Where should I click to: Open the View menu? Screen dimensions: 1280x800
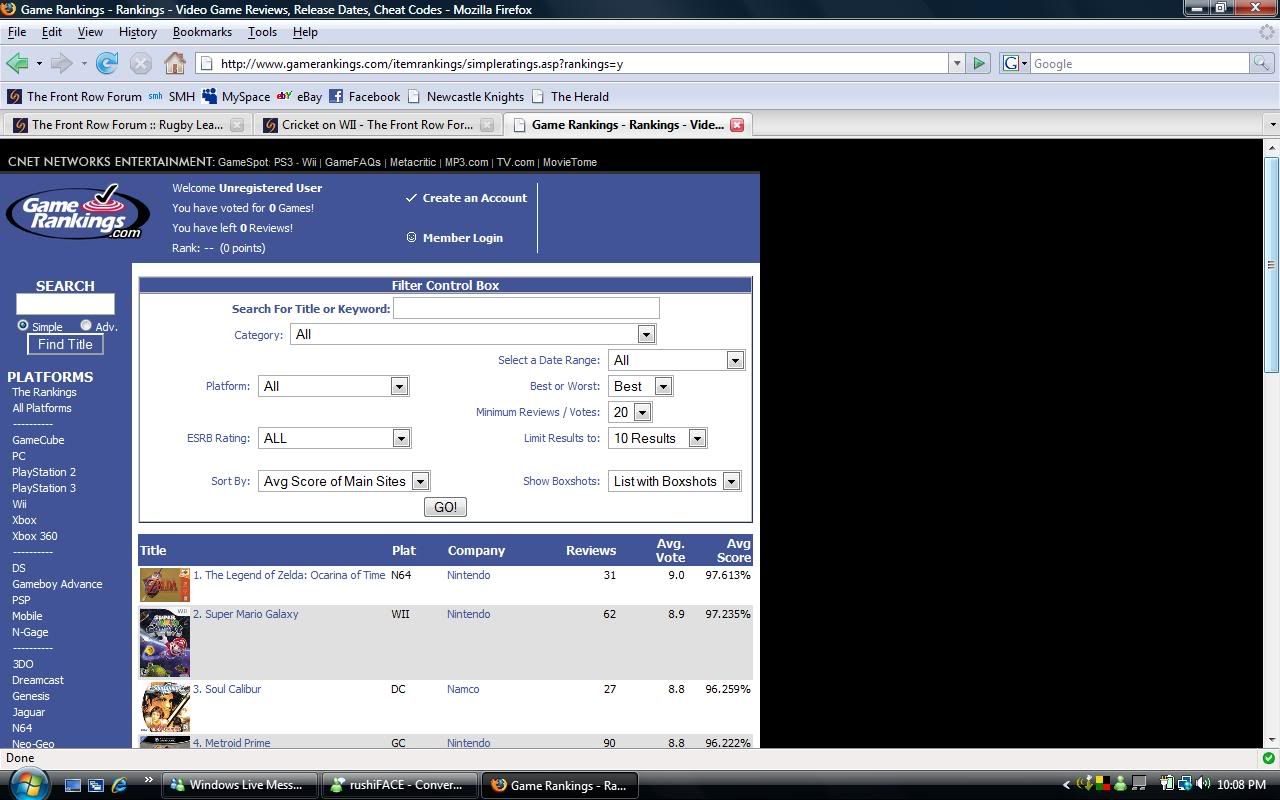tap(90, 31)
